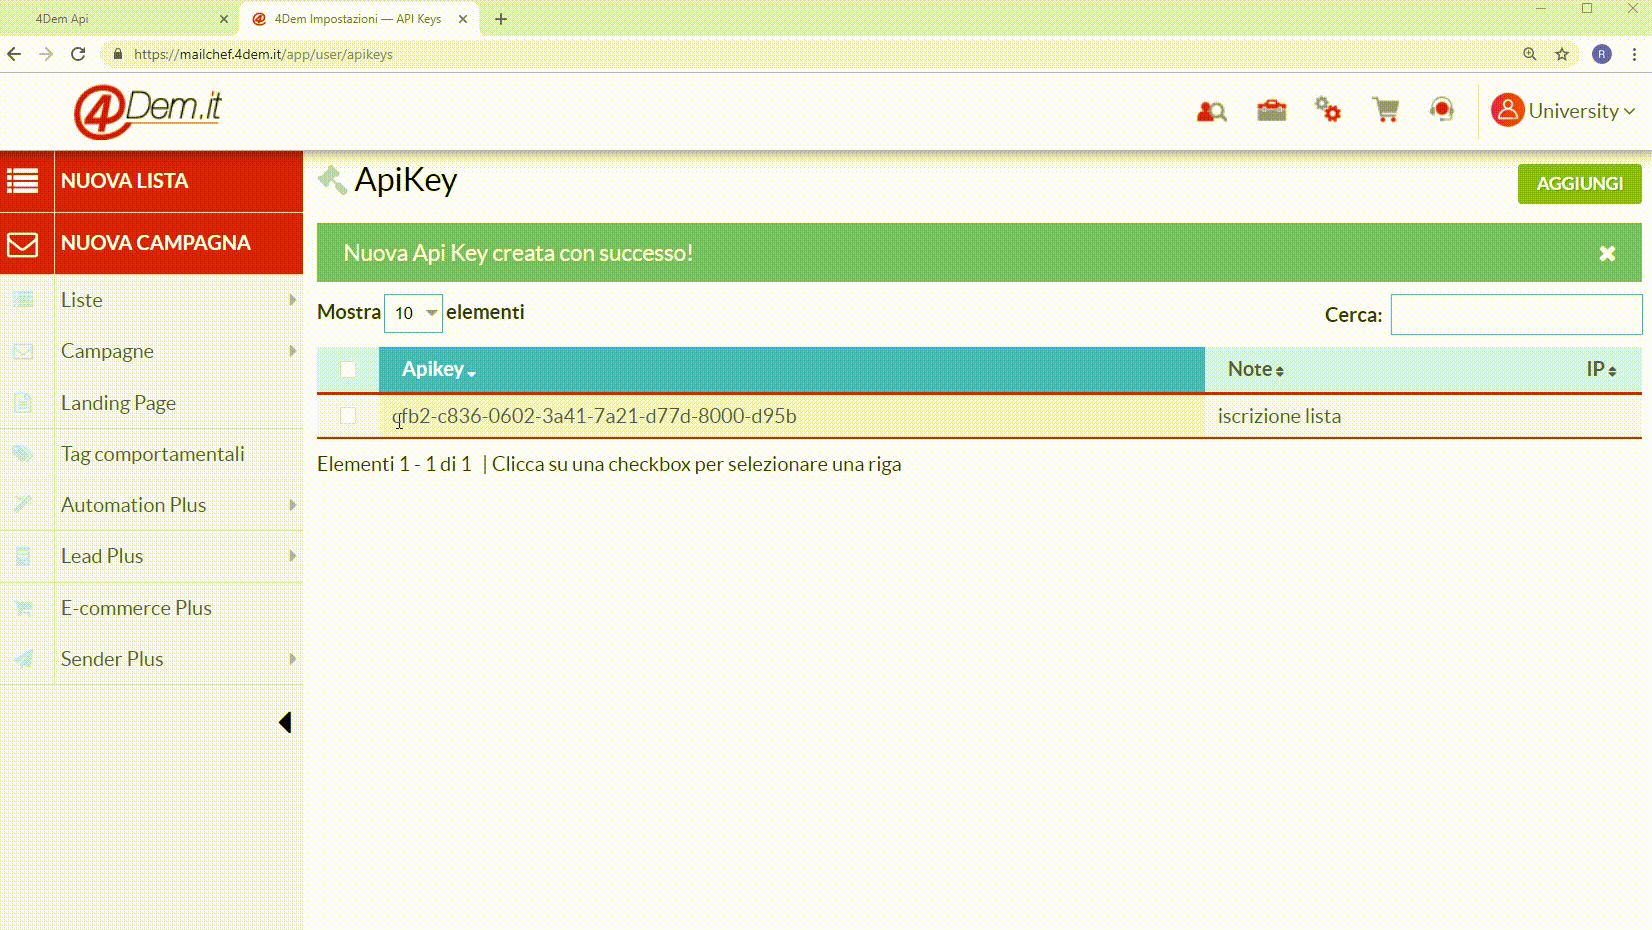Open the contact search icon in header

[x=1211, y=111]
